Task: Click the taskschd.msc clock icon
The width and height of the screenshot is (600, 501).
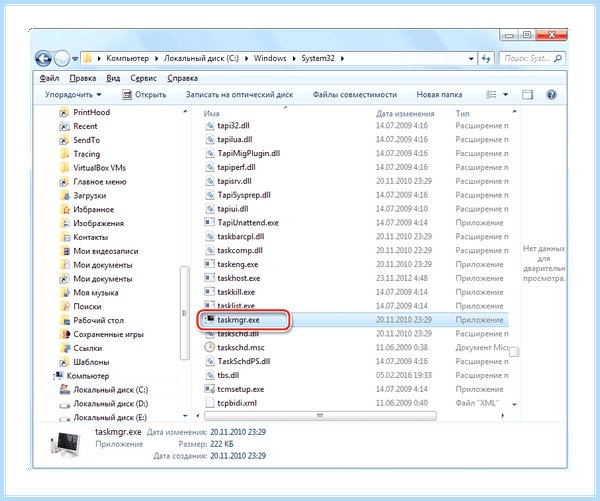Action: click(x=210, y=347)
